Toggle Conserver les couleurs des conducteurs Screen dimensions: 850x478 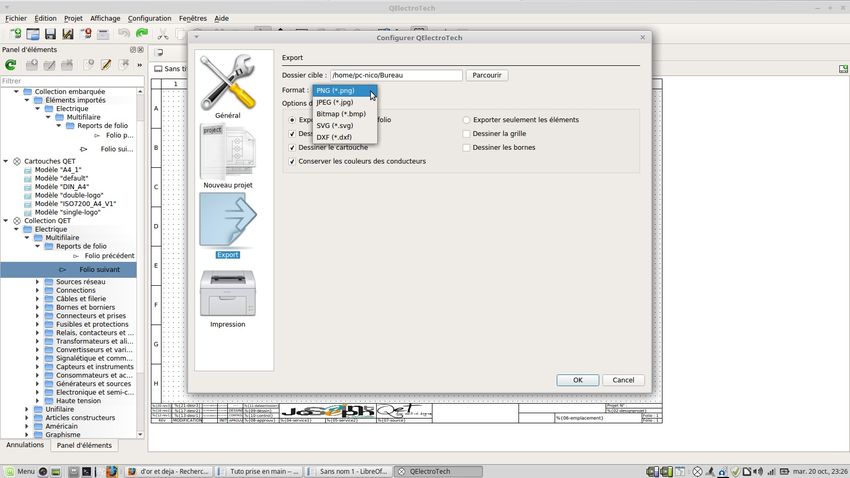pos(293,161)
